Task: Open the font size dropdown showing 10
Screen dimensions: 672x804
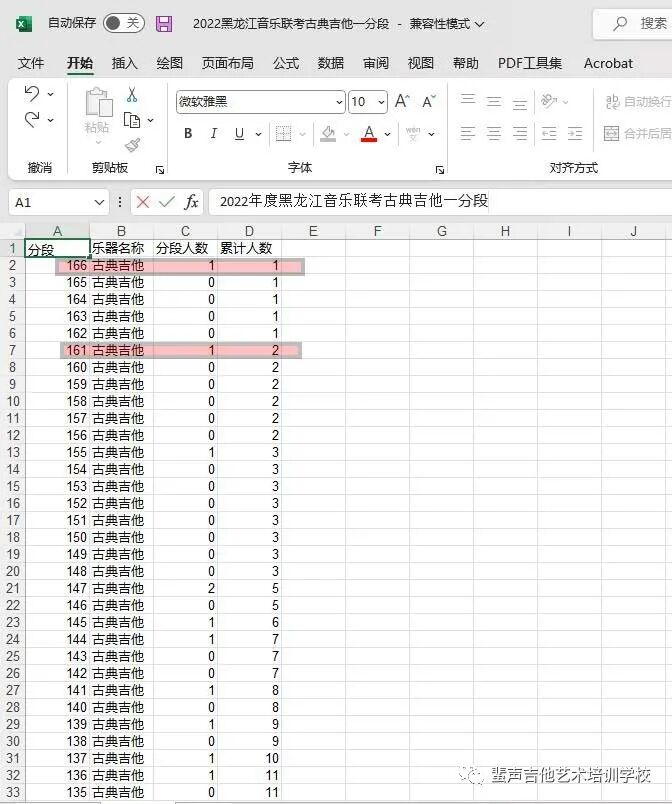Action: 381,102
